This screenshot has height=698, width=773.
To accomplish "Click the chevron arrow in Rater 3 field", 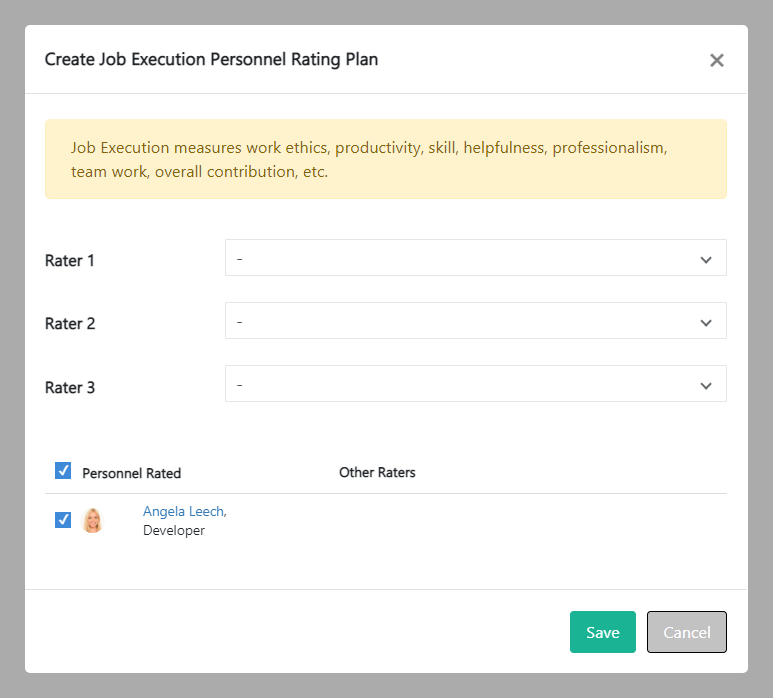I will [706, 386].
